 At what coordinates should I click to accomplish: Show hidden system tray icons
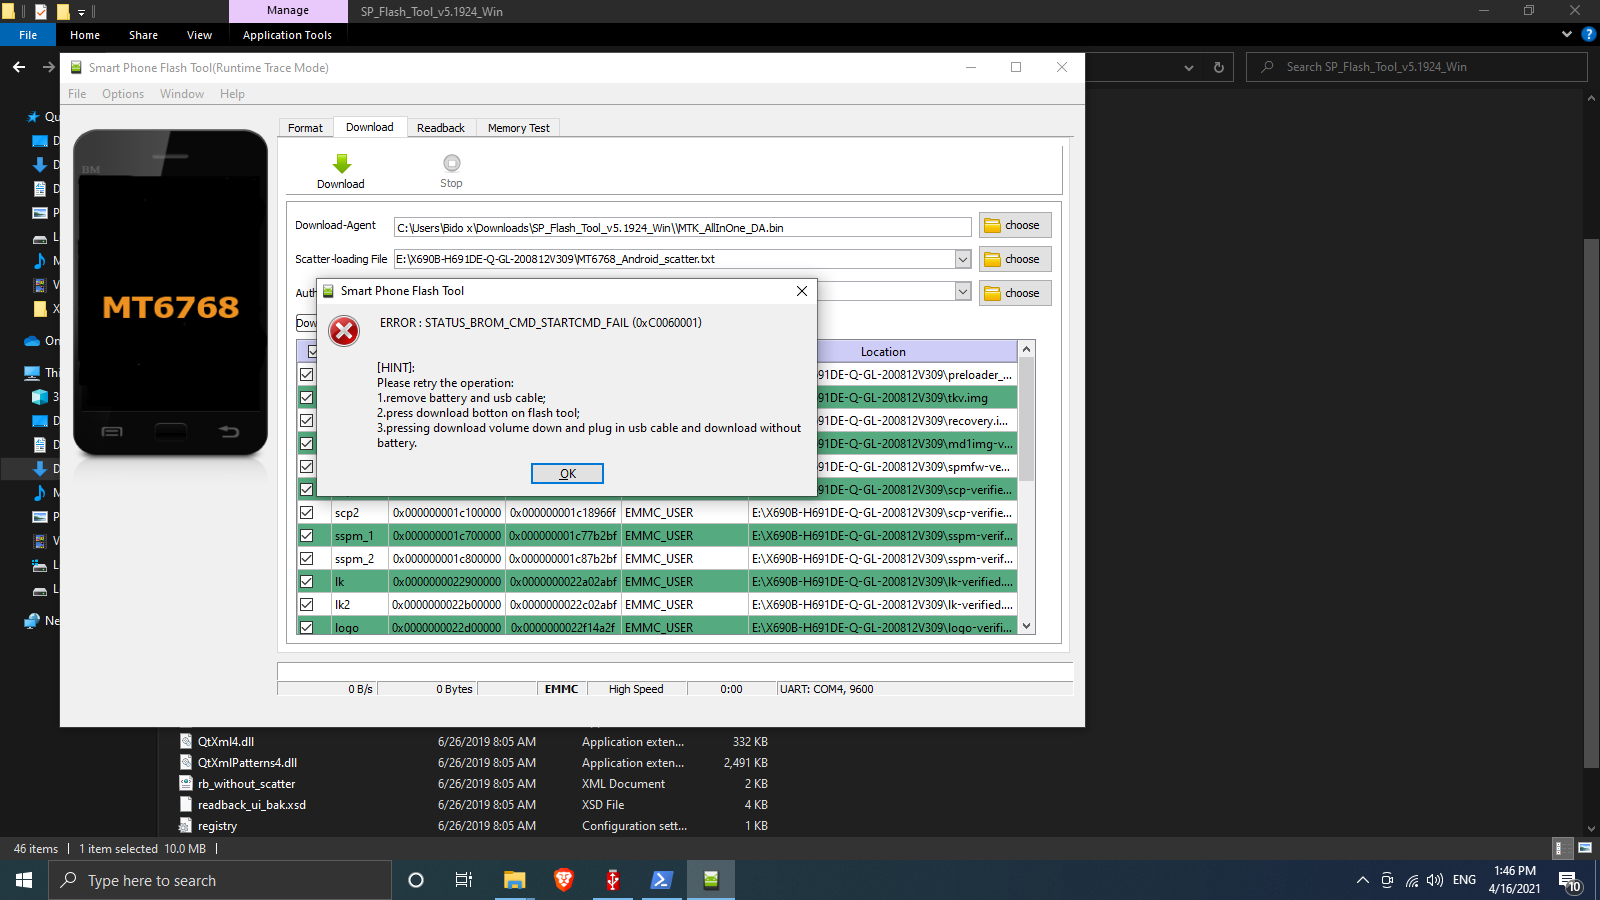pos(1362,880)
